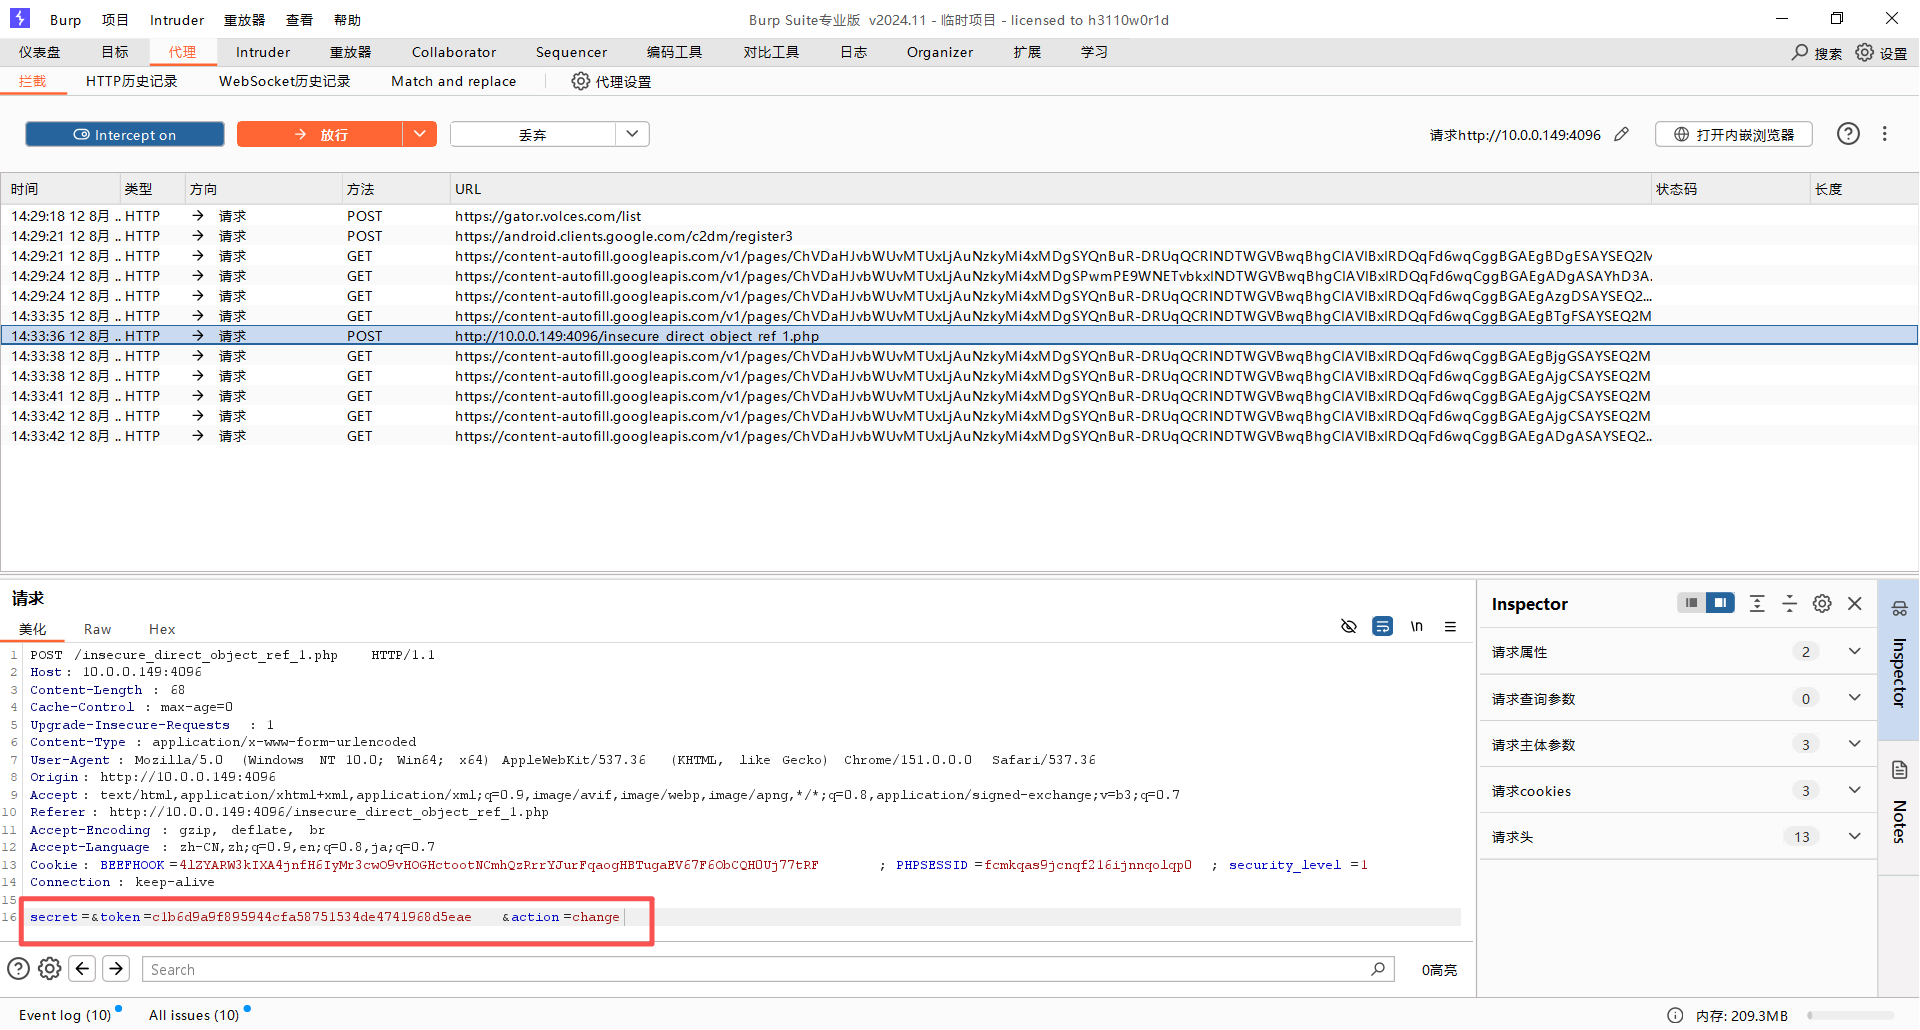Viewport: 1920px width, 1030px height.
Task: Expand all Inspector sections icon
Action: [x=1757, y=603]
